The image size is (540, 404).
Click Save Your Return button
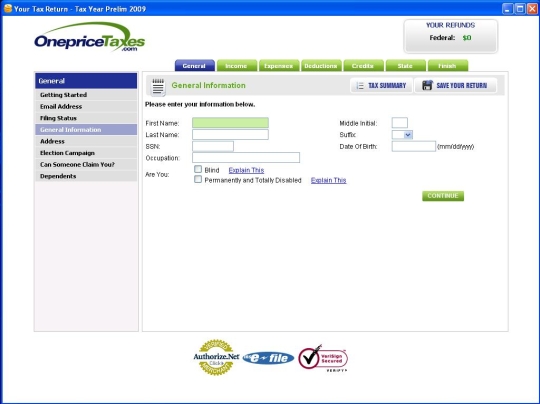click(456, 86)
